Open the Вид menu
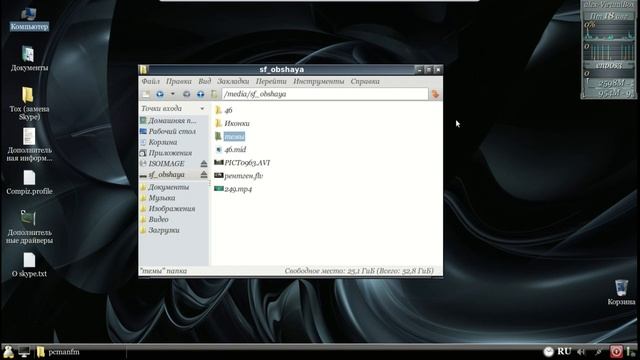640x360 pixels. tap(204, 82)
